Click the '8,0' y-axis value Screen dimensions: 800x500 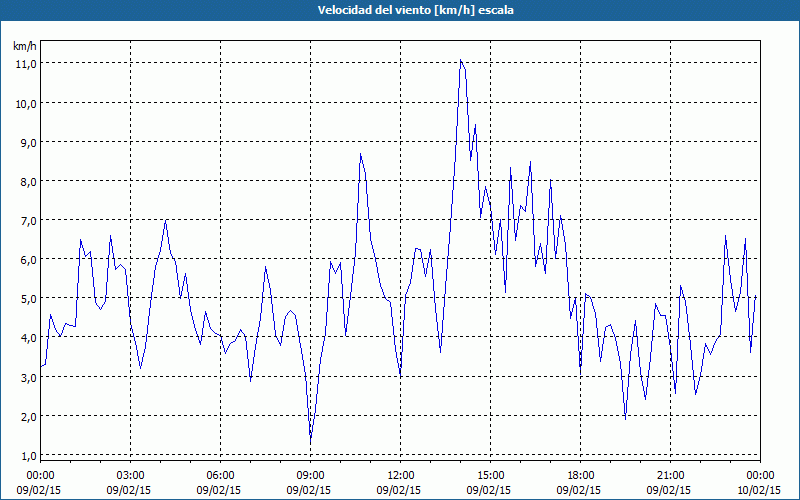tap(29, 182)
